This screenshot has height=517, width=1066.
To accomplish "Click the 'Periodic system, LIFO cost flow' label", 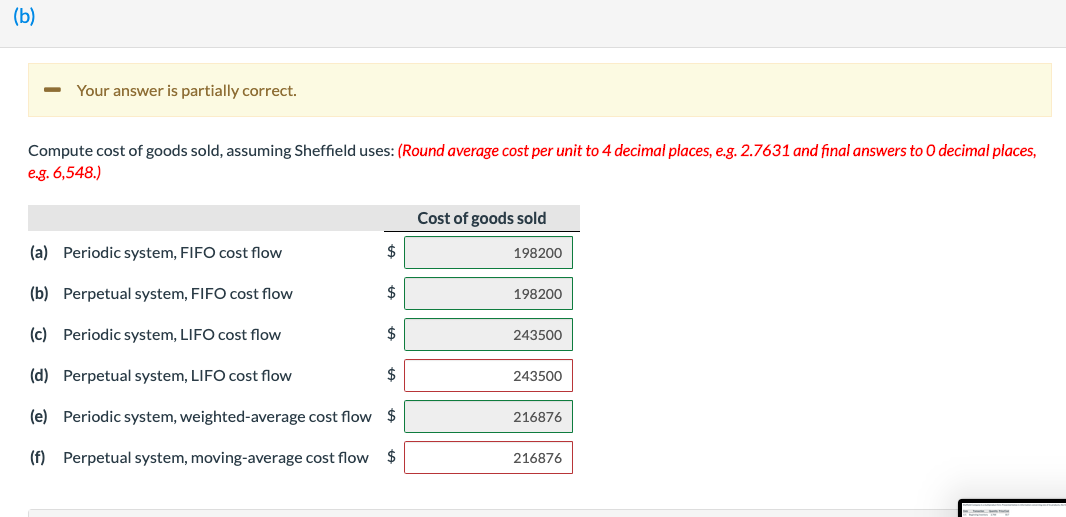I will 171,335.
